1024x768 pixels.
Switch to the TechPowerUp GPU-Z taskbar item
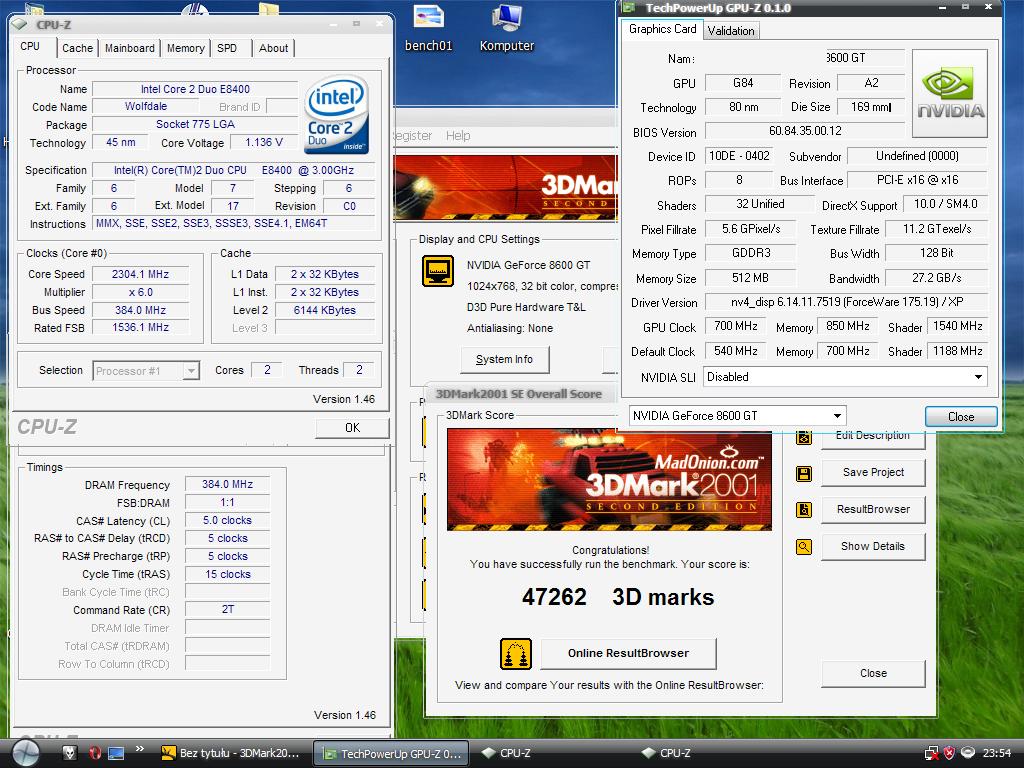pos(392,754)
